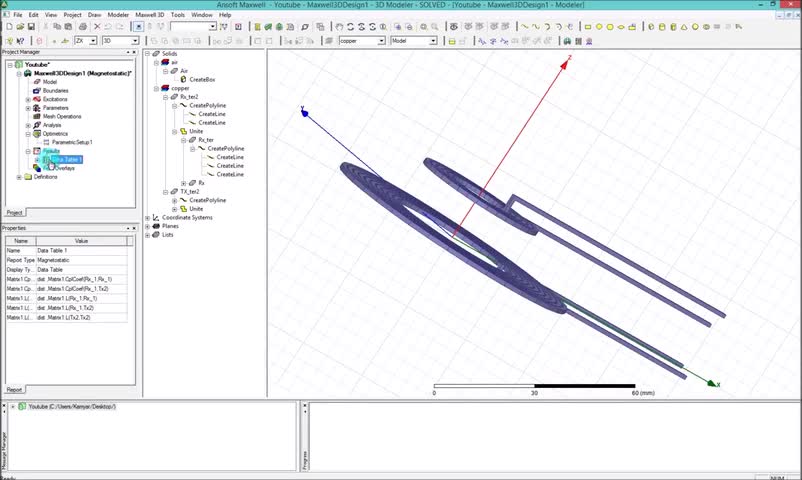Expand Lists in model tree
Image resolution: width=802 pixels, height=480 pixels.
click(148, 235)
